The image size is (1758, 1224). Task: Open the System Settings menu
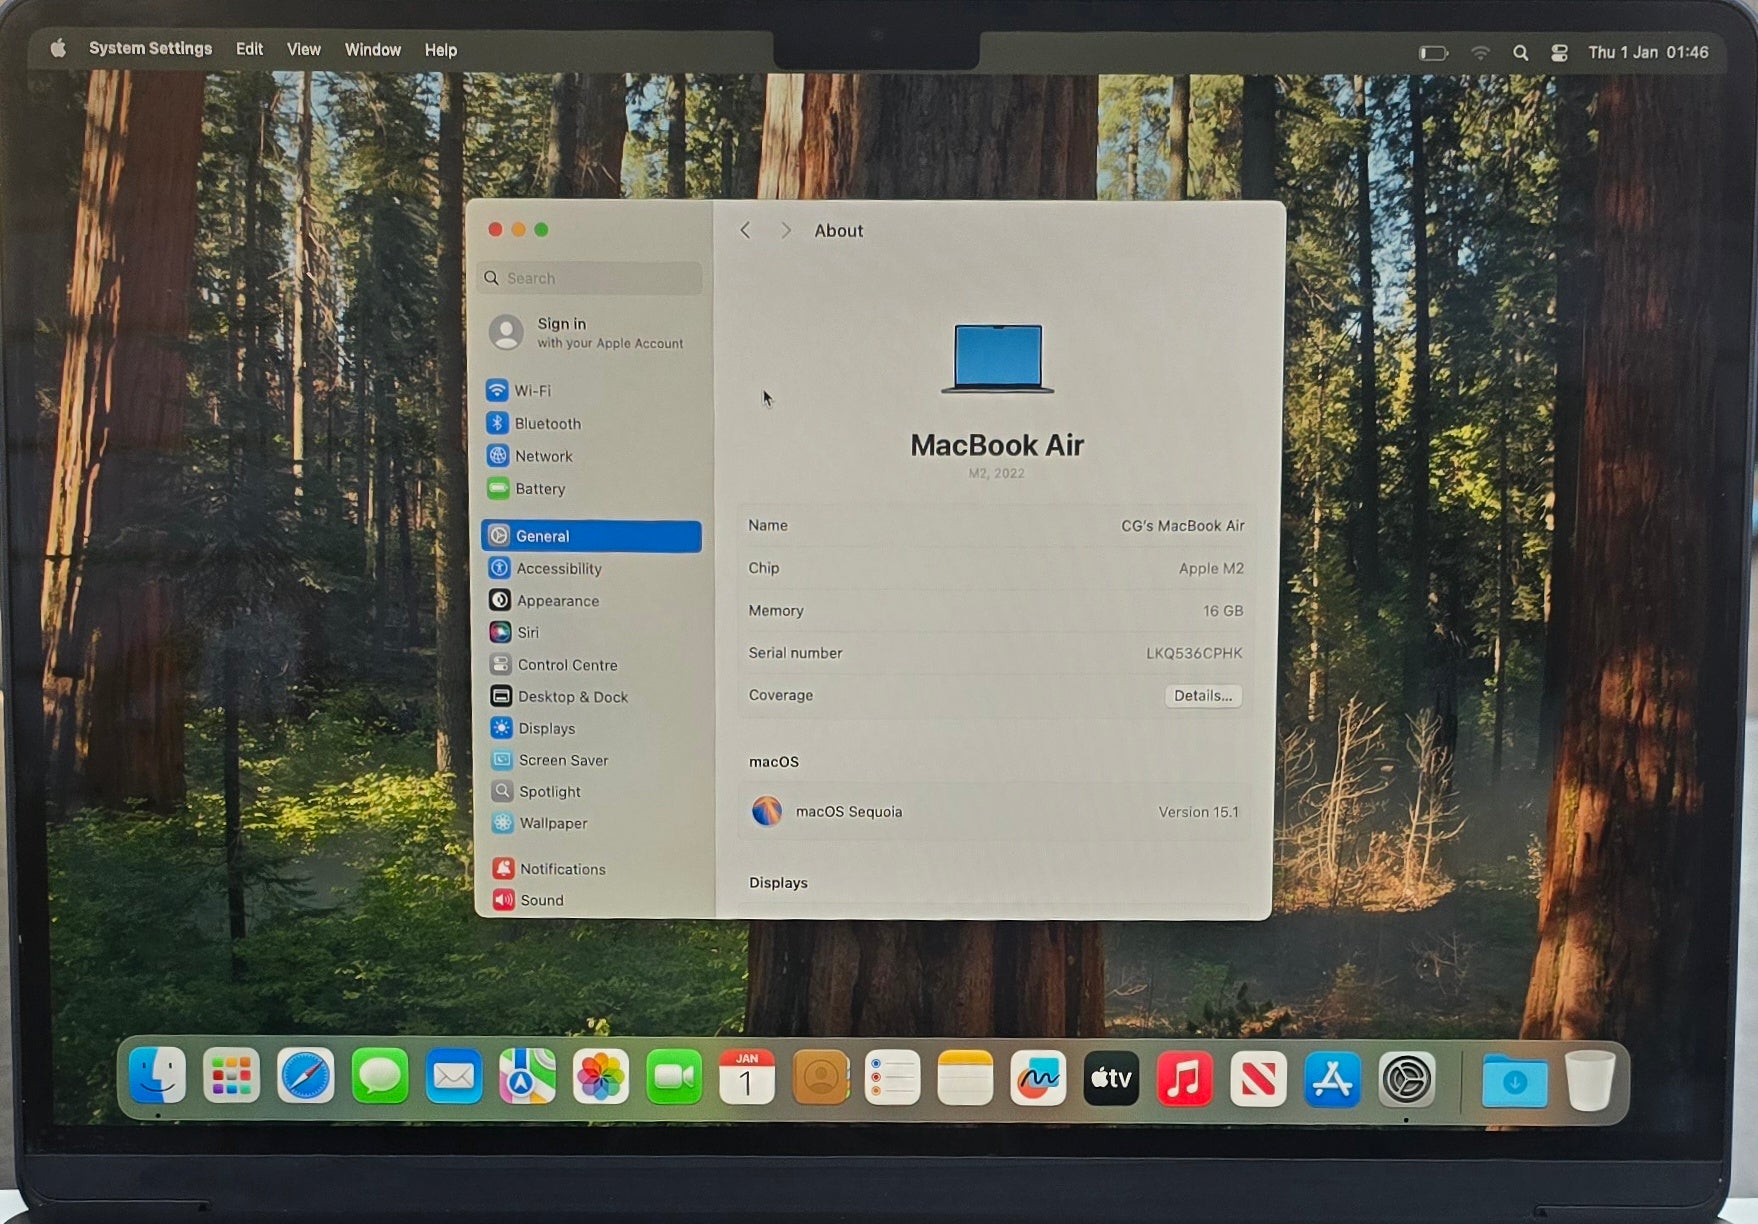[x=150, y=49]
